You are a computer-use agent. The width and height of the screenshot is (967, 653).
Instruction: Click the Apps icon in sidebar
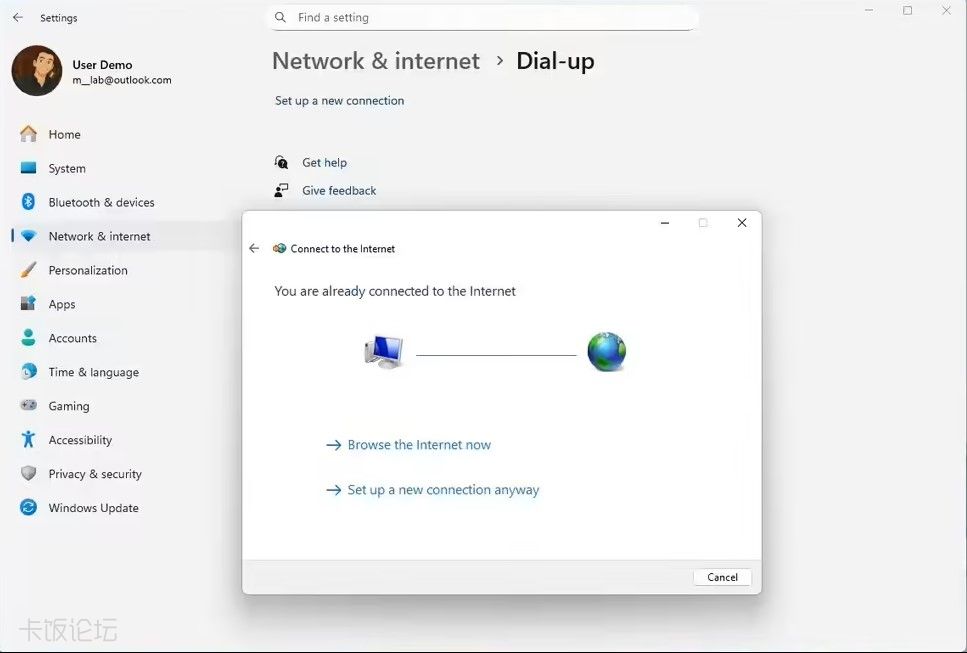coord(28,303)
